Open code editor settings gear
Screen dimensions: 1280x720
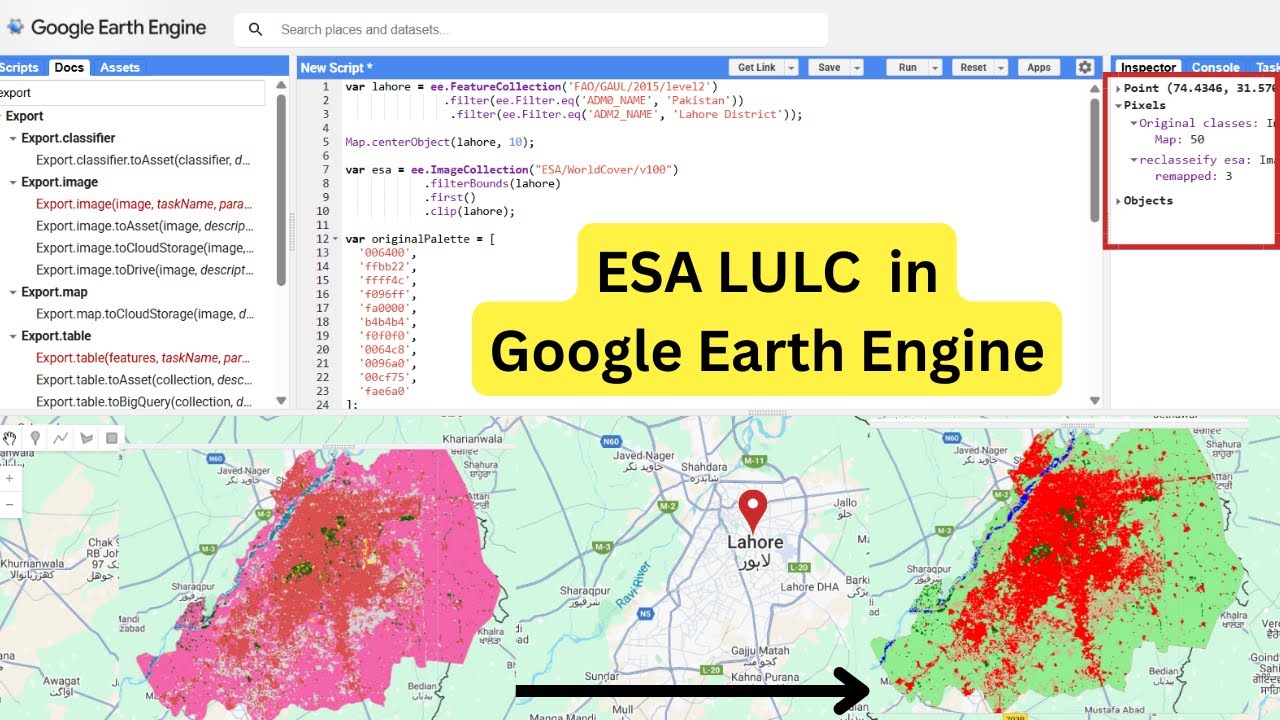coord(1085,67)
